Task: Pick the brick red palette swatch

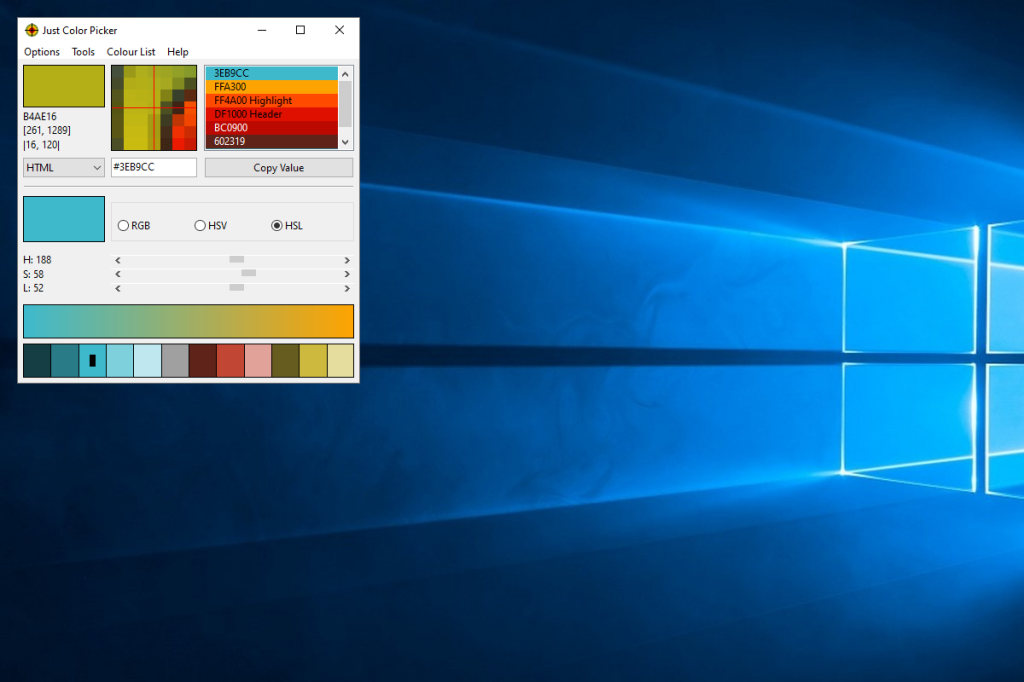Action: [x=230, y=361]
